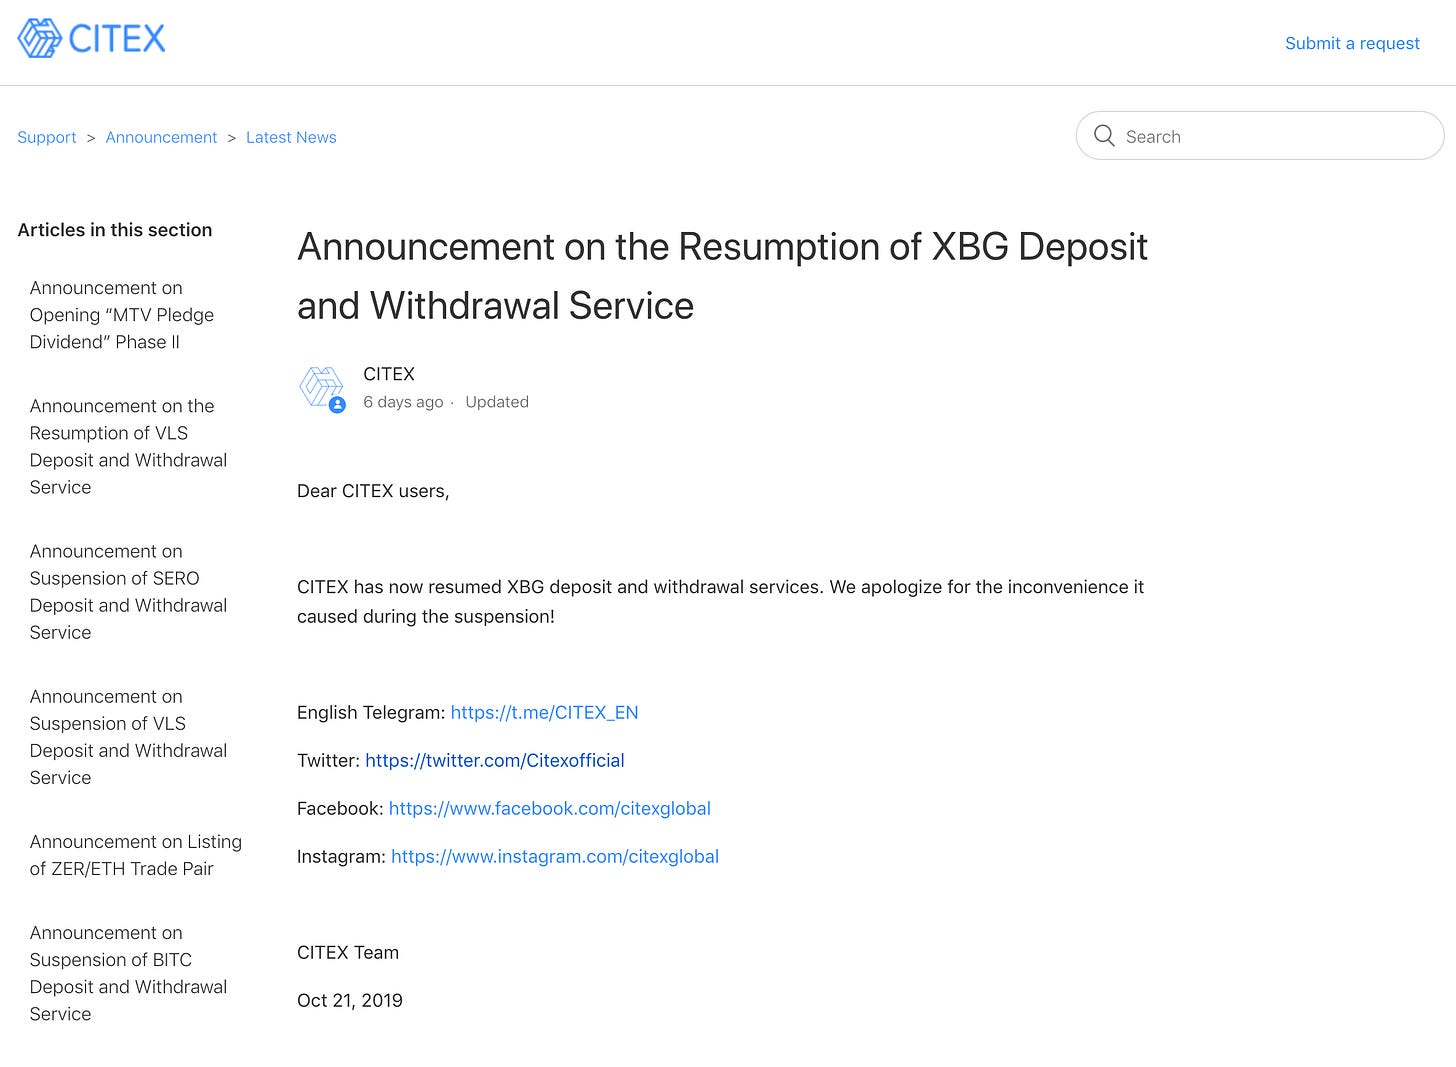Open Suspension of VLS Deposit article

point(128,737)
